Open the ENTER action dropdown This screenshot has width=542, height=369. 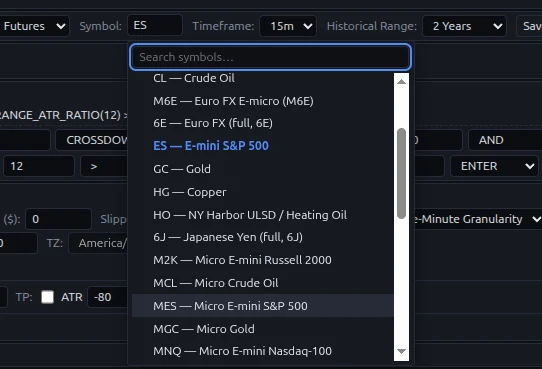(x=494, y=166)
